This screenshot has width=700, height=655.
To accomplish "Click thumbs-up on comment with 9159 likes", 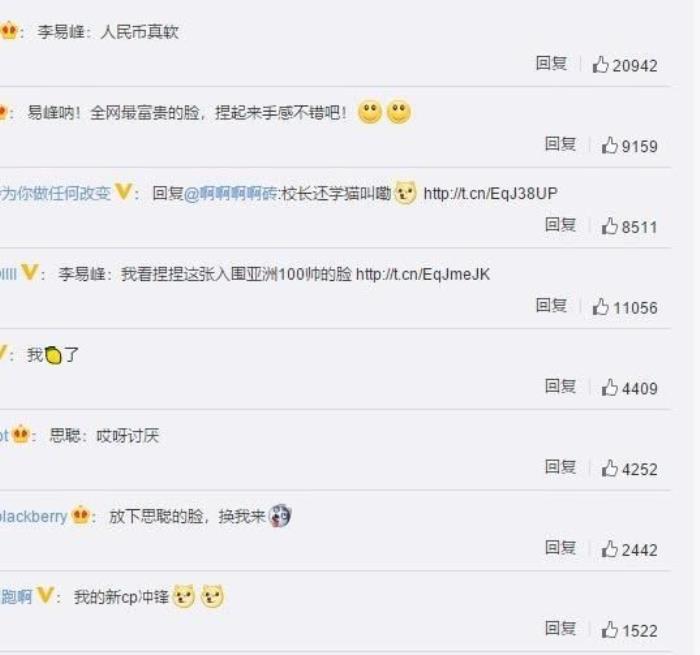I will click(609, 146).
